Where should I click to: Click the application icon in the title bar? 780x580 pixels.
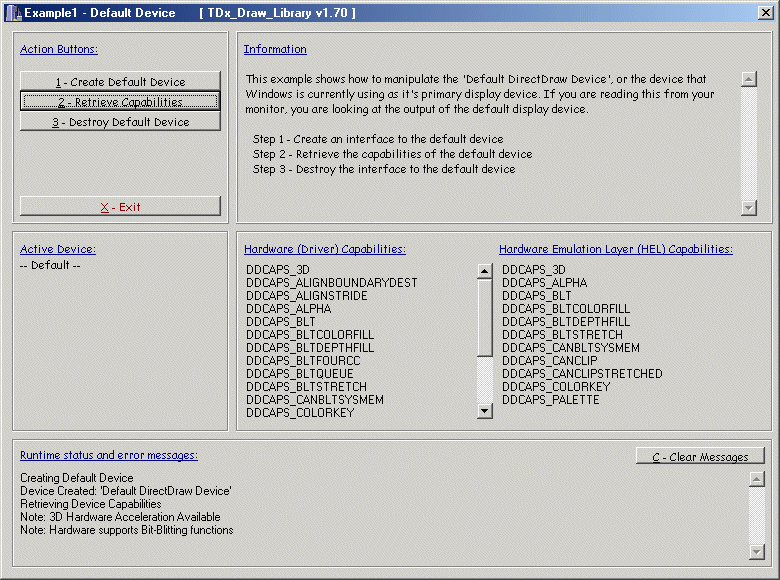tap(13, 13)
